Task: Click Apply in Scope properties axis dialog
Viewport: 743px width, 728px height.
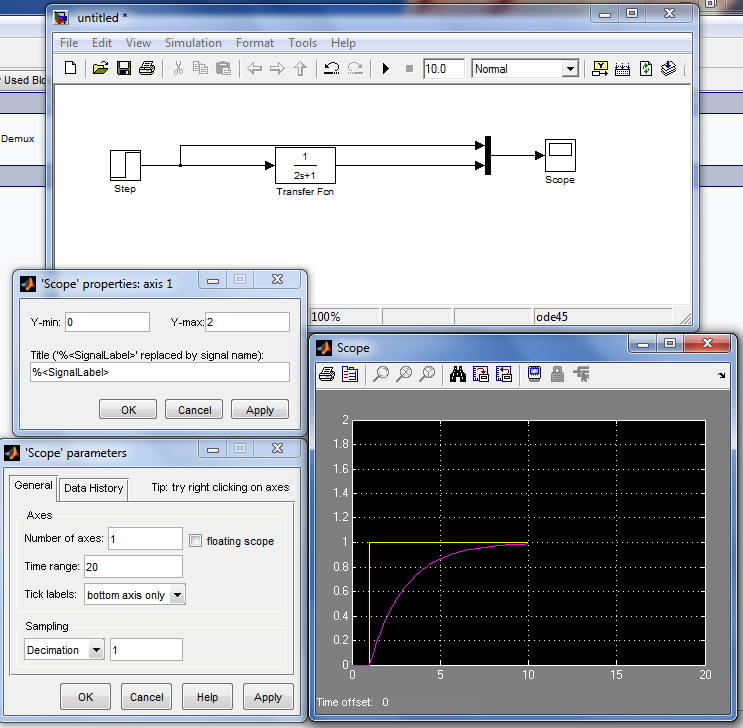Action: 260,410
